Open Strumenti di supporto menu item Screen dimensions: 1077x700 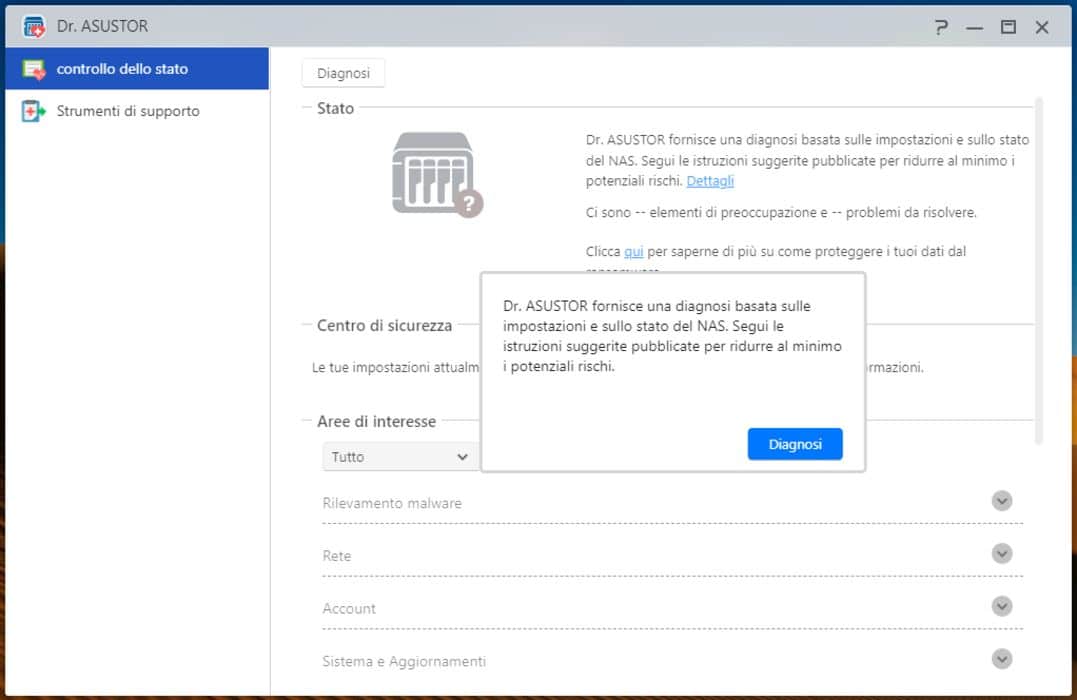(137, 111)
